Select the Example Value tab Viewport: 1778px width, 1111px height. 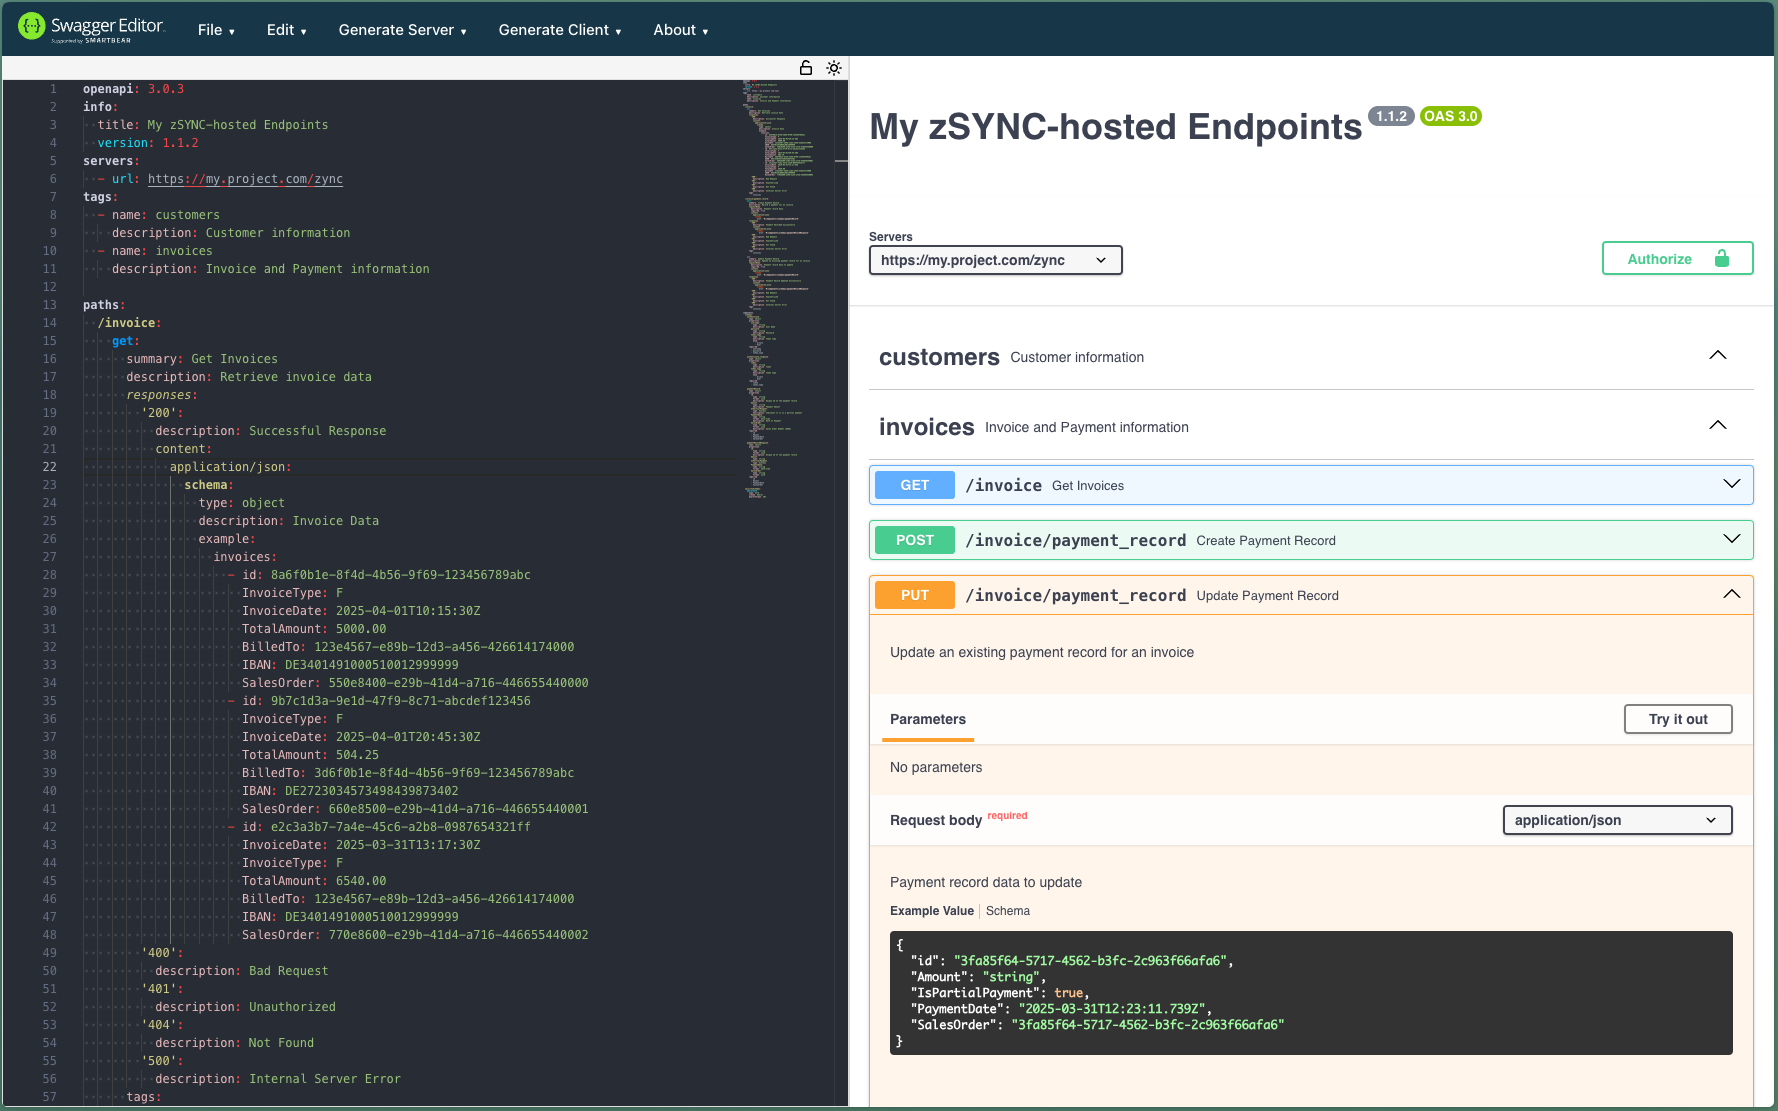pos(931,911)
